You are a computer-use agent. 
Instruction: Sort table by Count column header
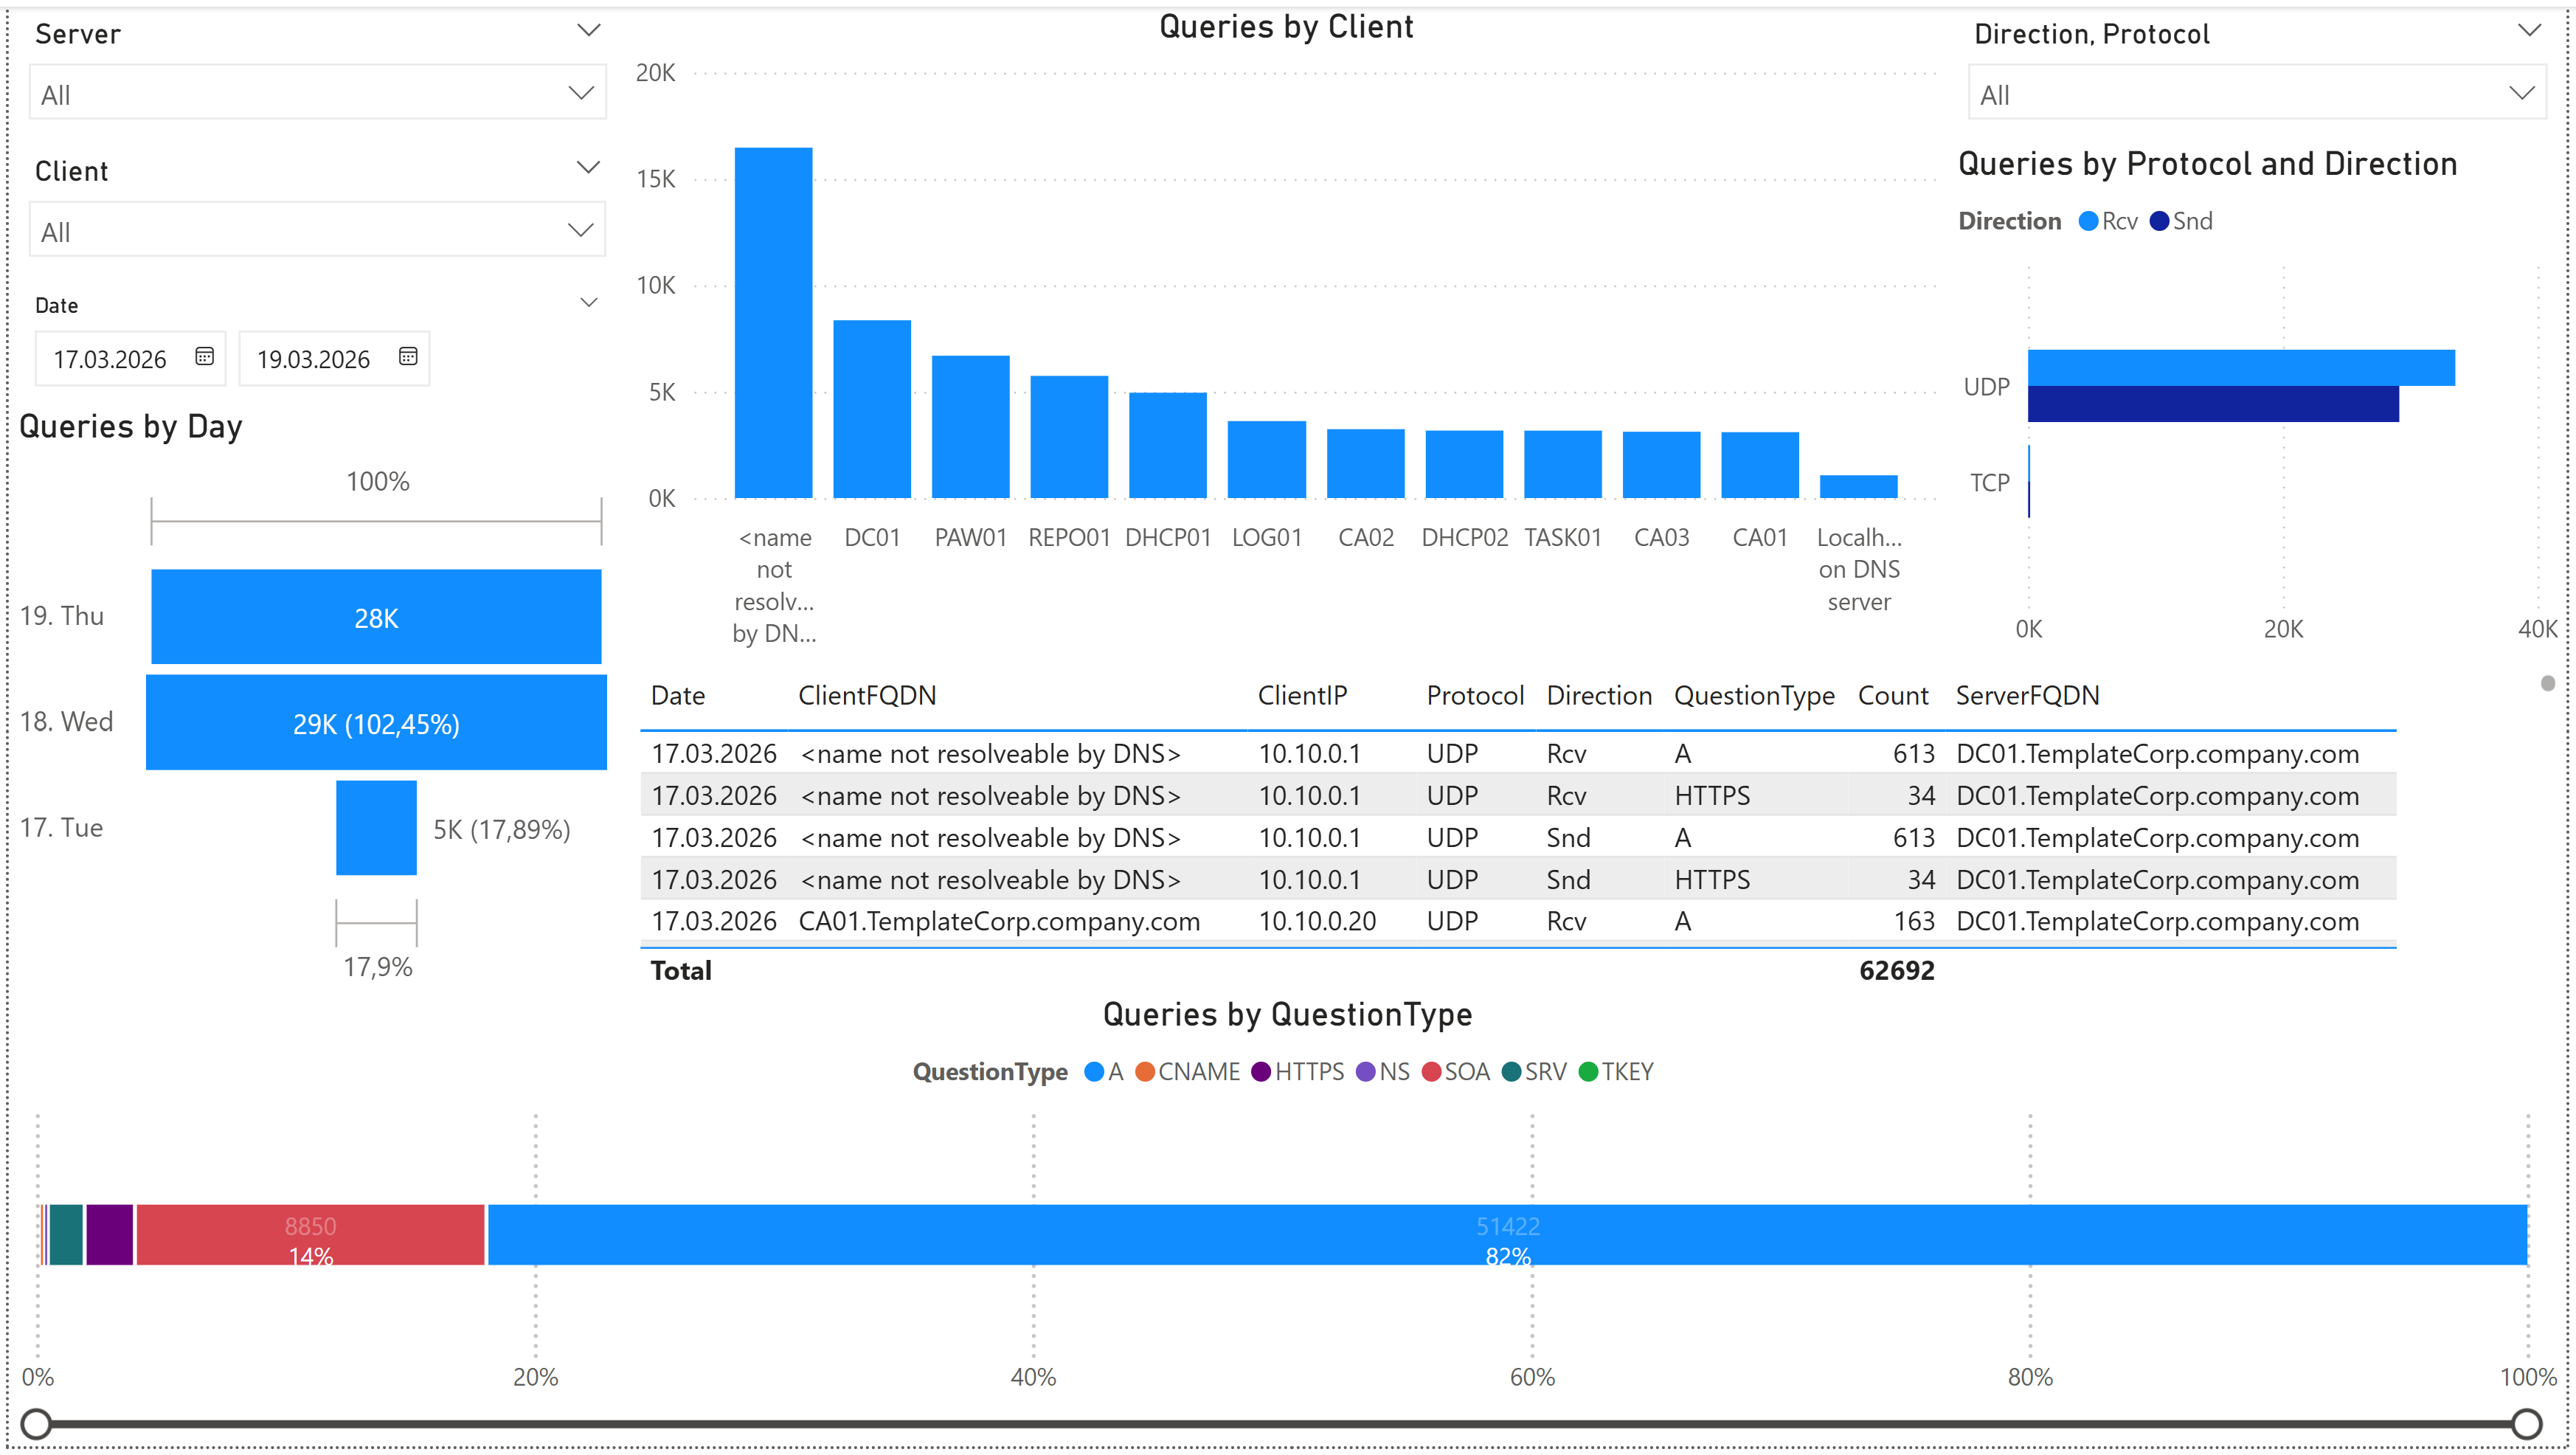[x=1892, y=696]
